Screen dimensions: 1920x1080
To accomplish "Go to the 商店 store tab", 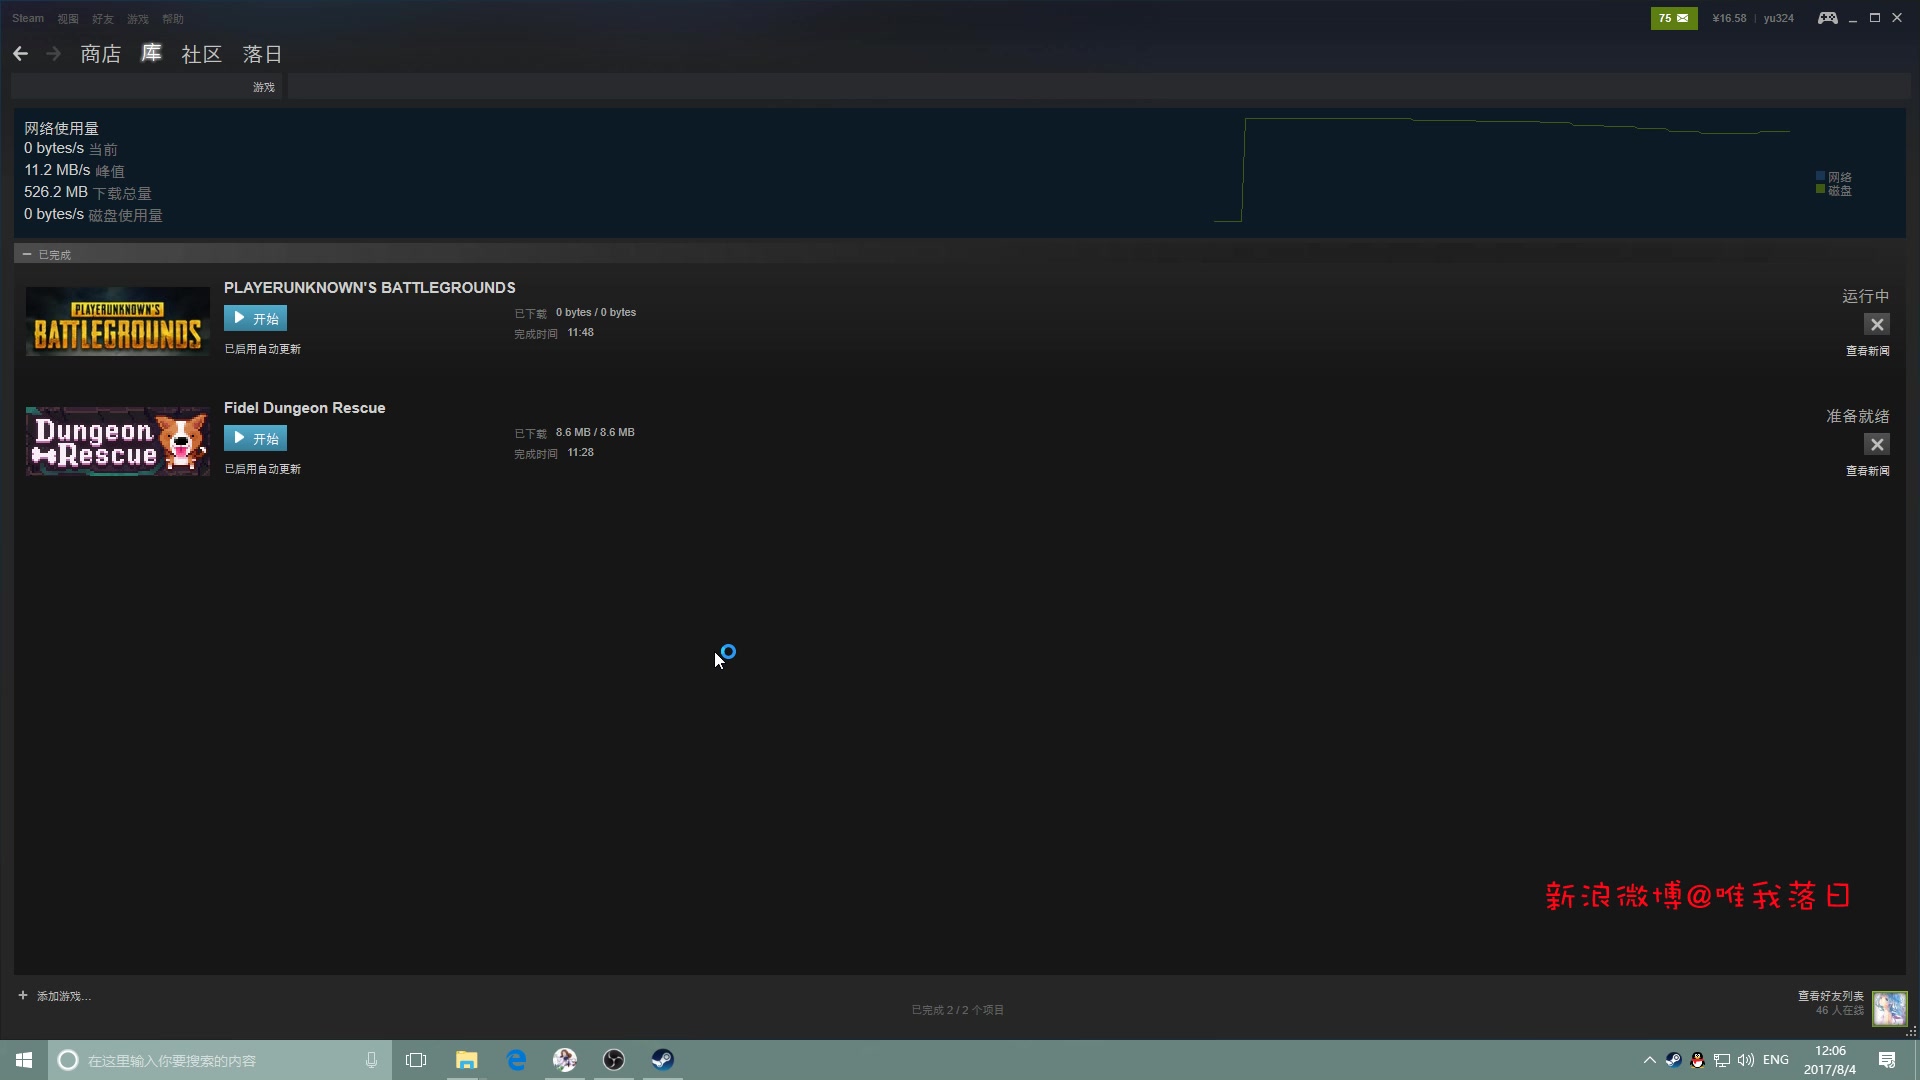I will pos(101,54).
